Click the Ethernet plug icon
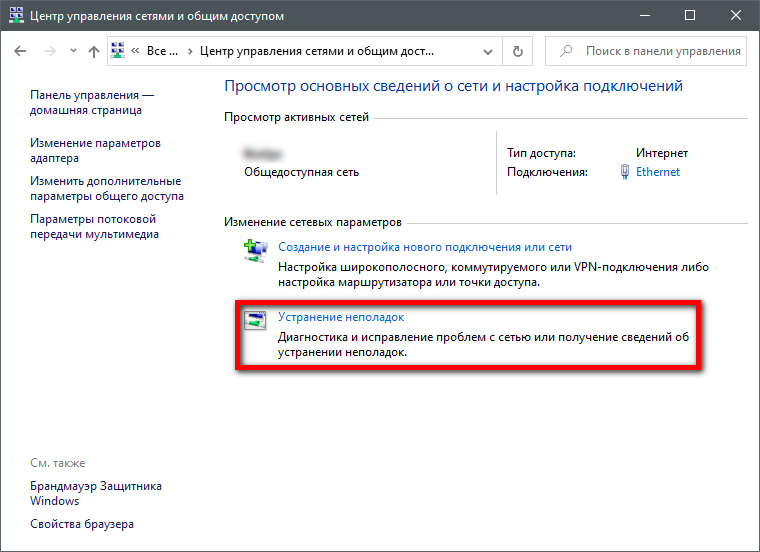The width and height of the screenshot is (760, 552). click(625, 172)
